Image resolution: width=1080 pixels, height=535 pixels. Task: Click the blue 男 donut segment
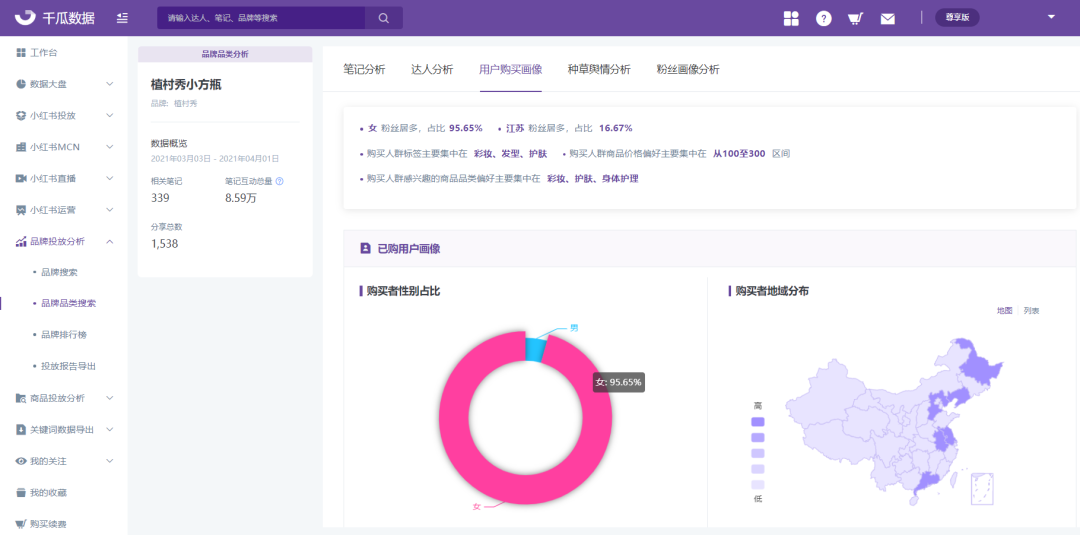pyautogui.click(x=534, y=350)
